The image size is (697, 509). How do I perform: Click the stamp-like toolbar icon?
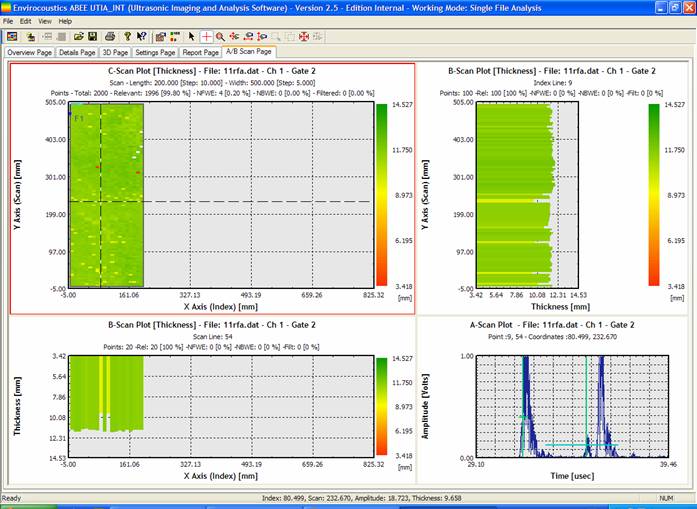point(31,36)
